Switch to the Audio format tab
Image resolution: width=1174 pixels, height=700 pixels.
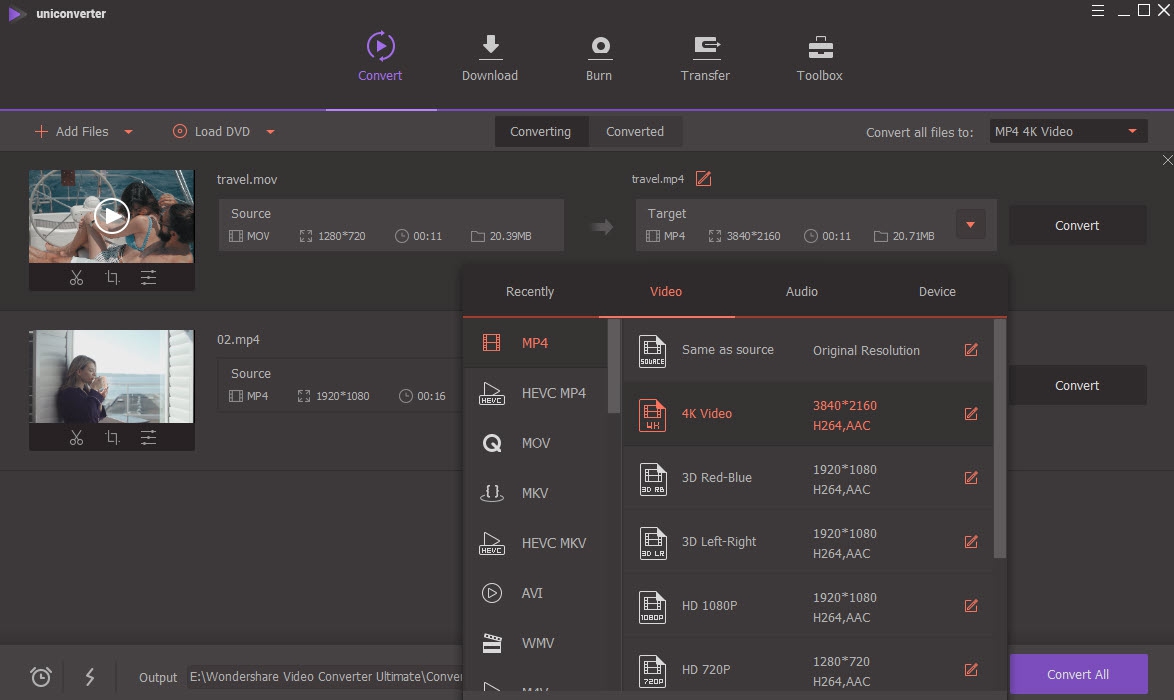(x=801, y=292)
